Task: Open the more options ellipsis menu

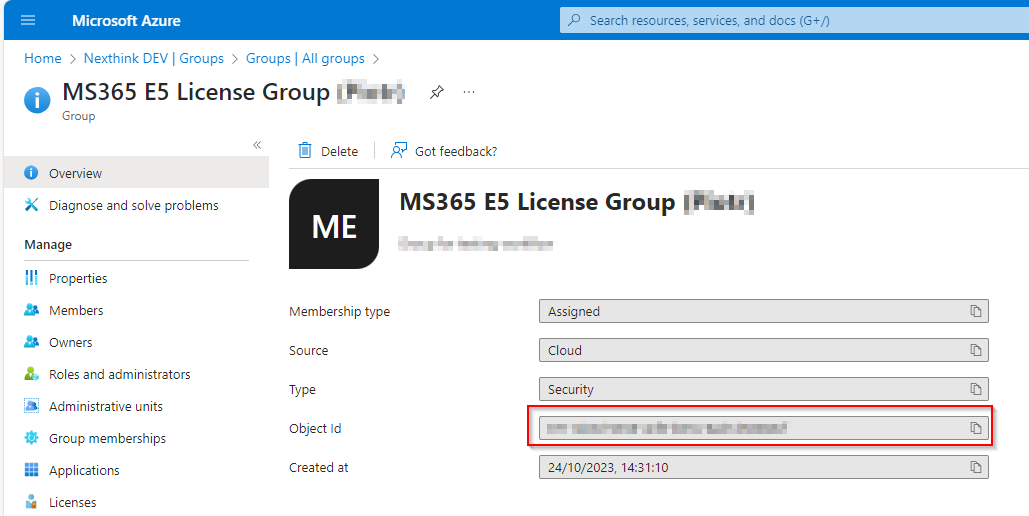Action: pos(469,92)
